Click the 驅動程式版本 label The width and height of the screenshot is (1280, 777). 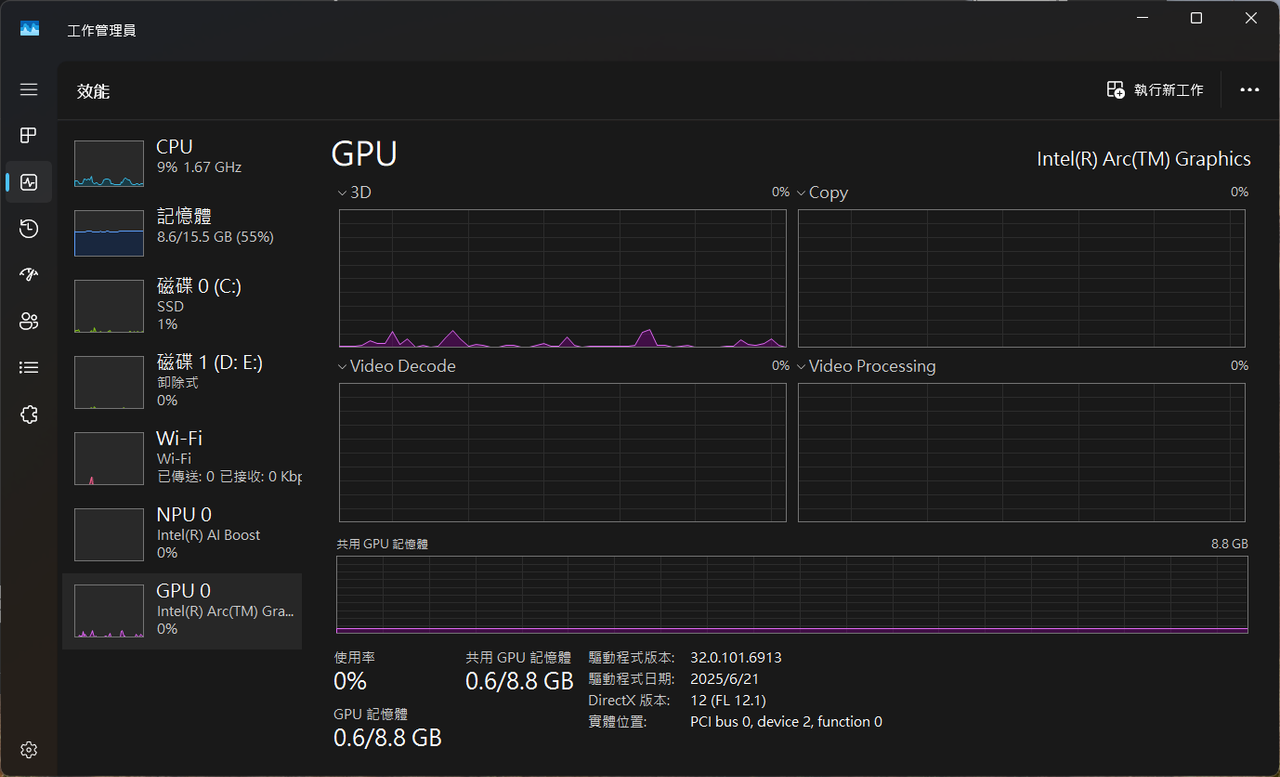click(x=631, y=658)
